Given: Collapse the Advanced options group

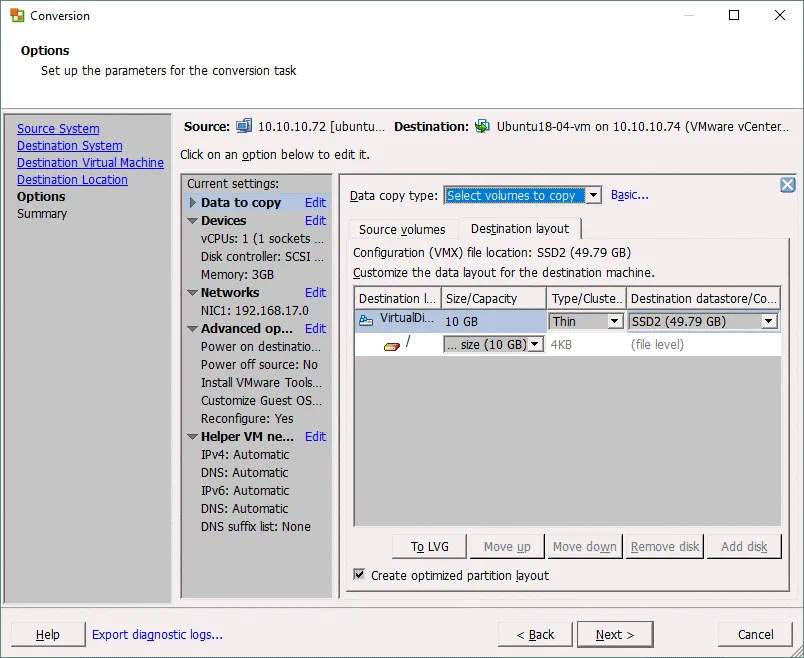Looking at the screenshot, I should pyautogui.click(x=192, y=328).
